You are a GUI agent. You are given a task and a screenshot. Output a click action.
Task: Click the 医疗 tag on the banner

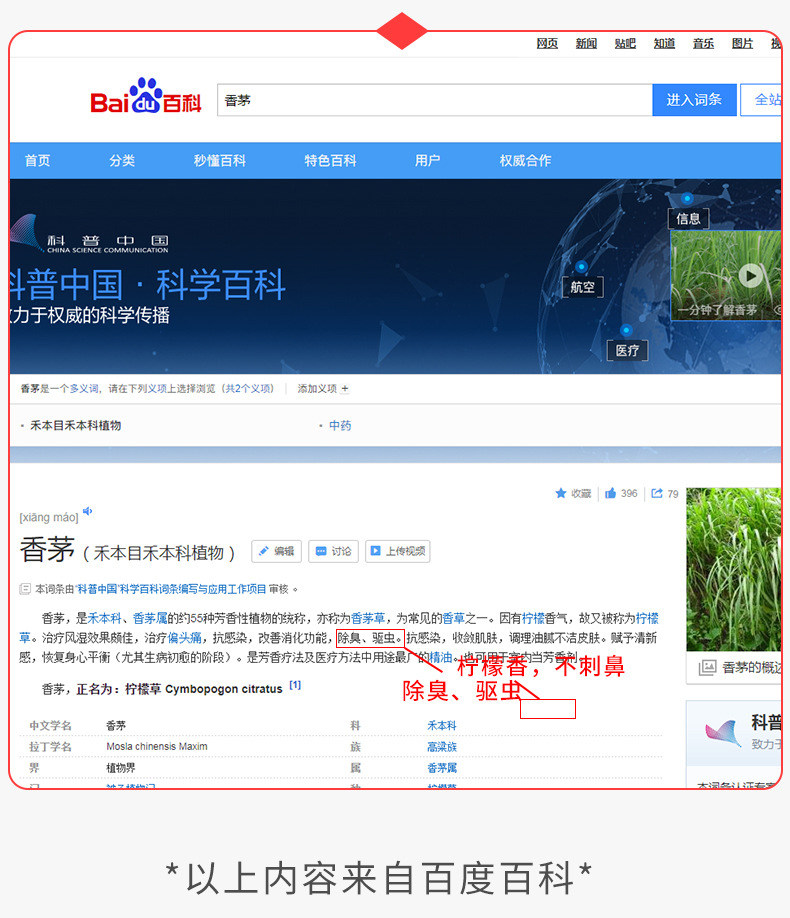pos(627,350)
